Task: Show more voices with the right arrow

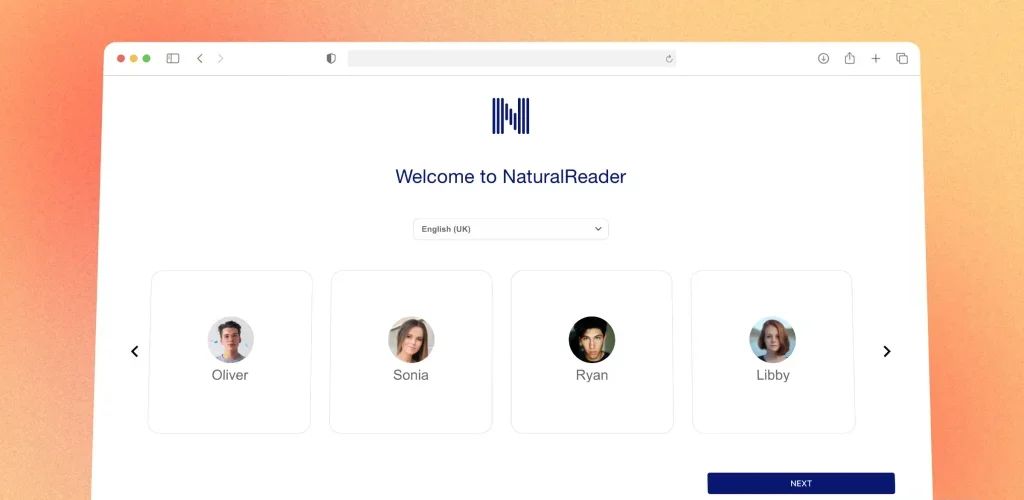Action: tap(887, 351)
